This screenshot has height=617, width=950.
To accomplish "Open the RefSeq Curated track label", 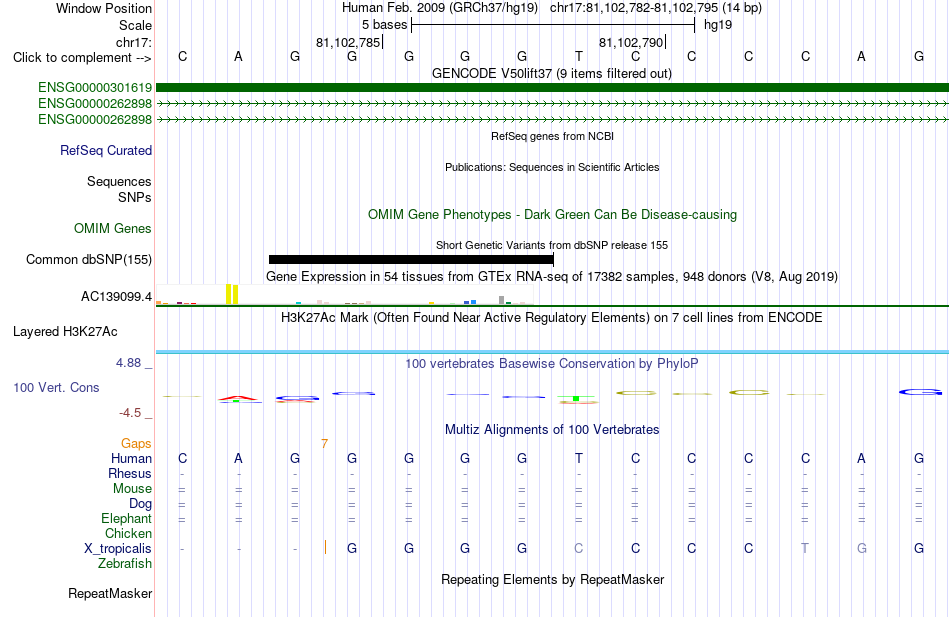I will pyautogui.click(x=106, y=150).
